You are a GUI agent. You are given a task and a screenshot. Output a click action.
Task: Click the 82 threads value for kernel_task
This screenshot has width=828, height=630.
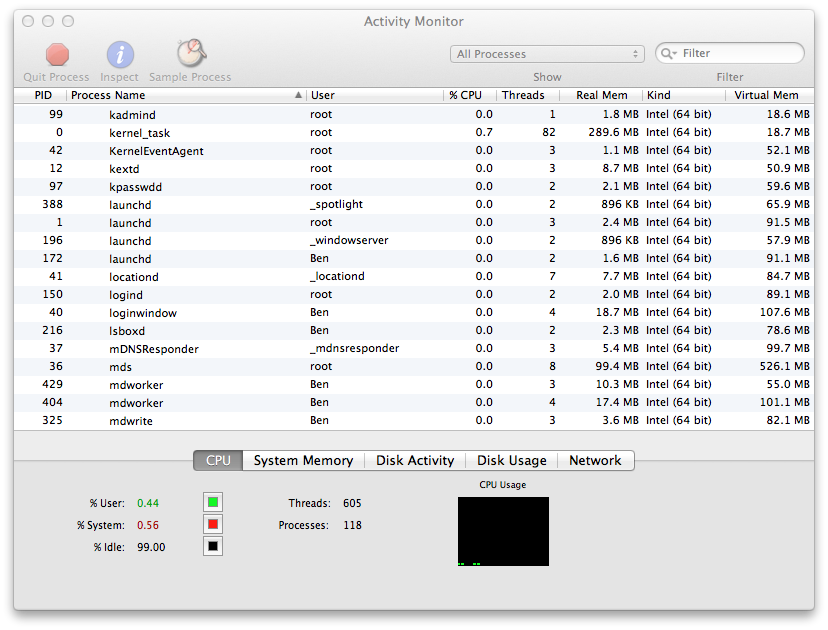click(x=549, y=132)
